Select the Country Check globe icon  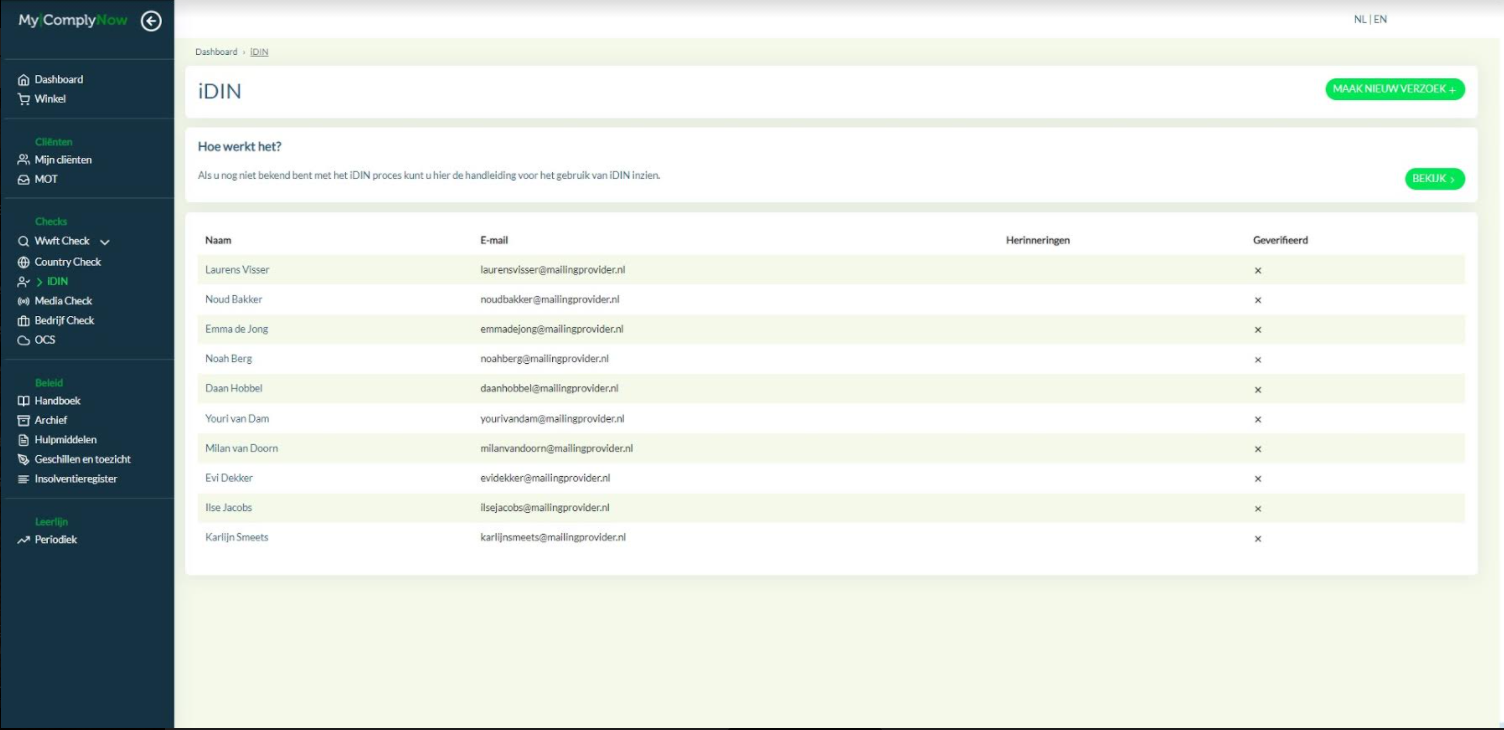pyautogui.click(x=24, y=262)
